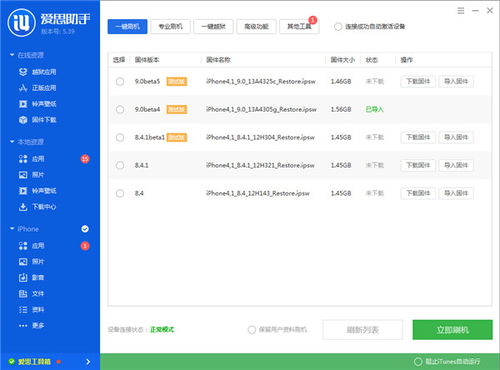Viewport: 500px width, 370px height.
Task: Switch to 一键越狱 tab
Action: tap(213, 26)
